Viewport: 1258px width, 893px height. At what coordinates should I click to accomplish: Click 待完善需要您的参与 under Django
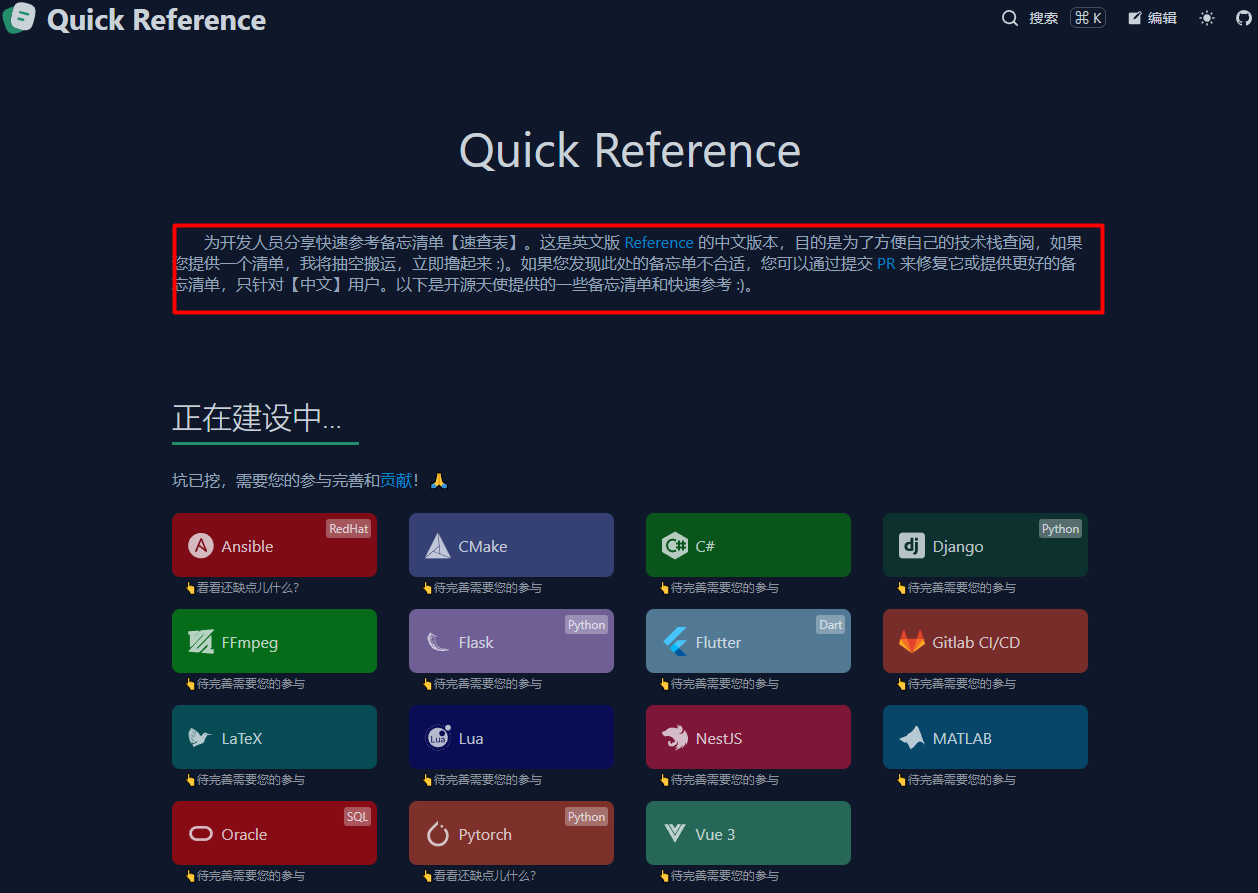961,588
